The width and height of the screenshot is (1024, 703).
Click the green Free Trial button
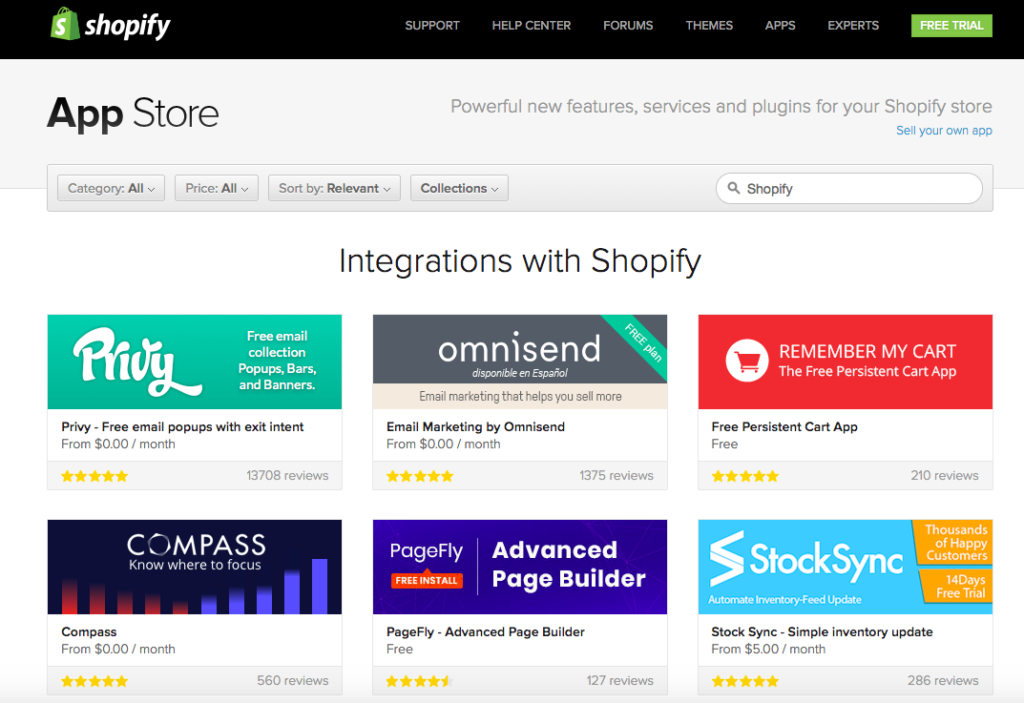[x=951, y=25]
